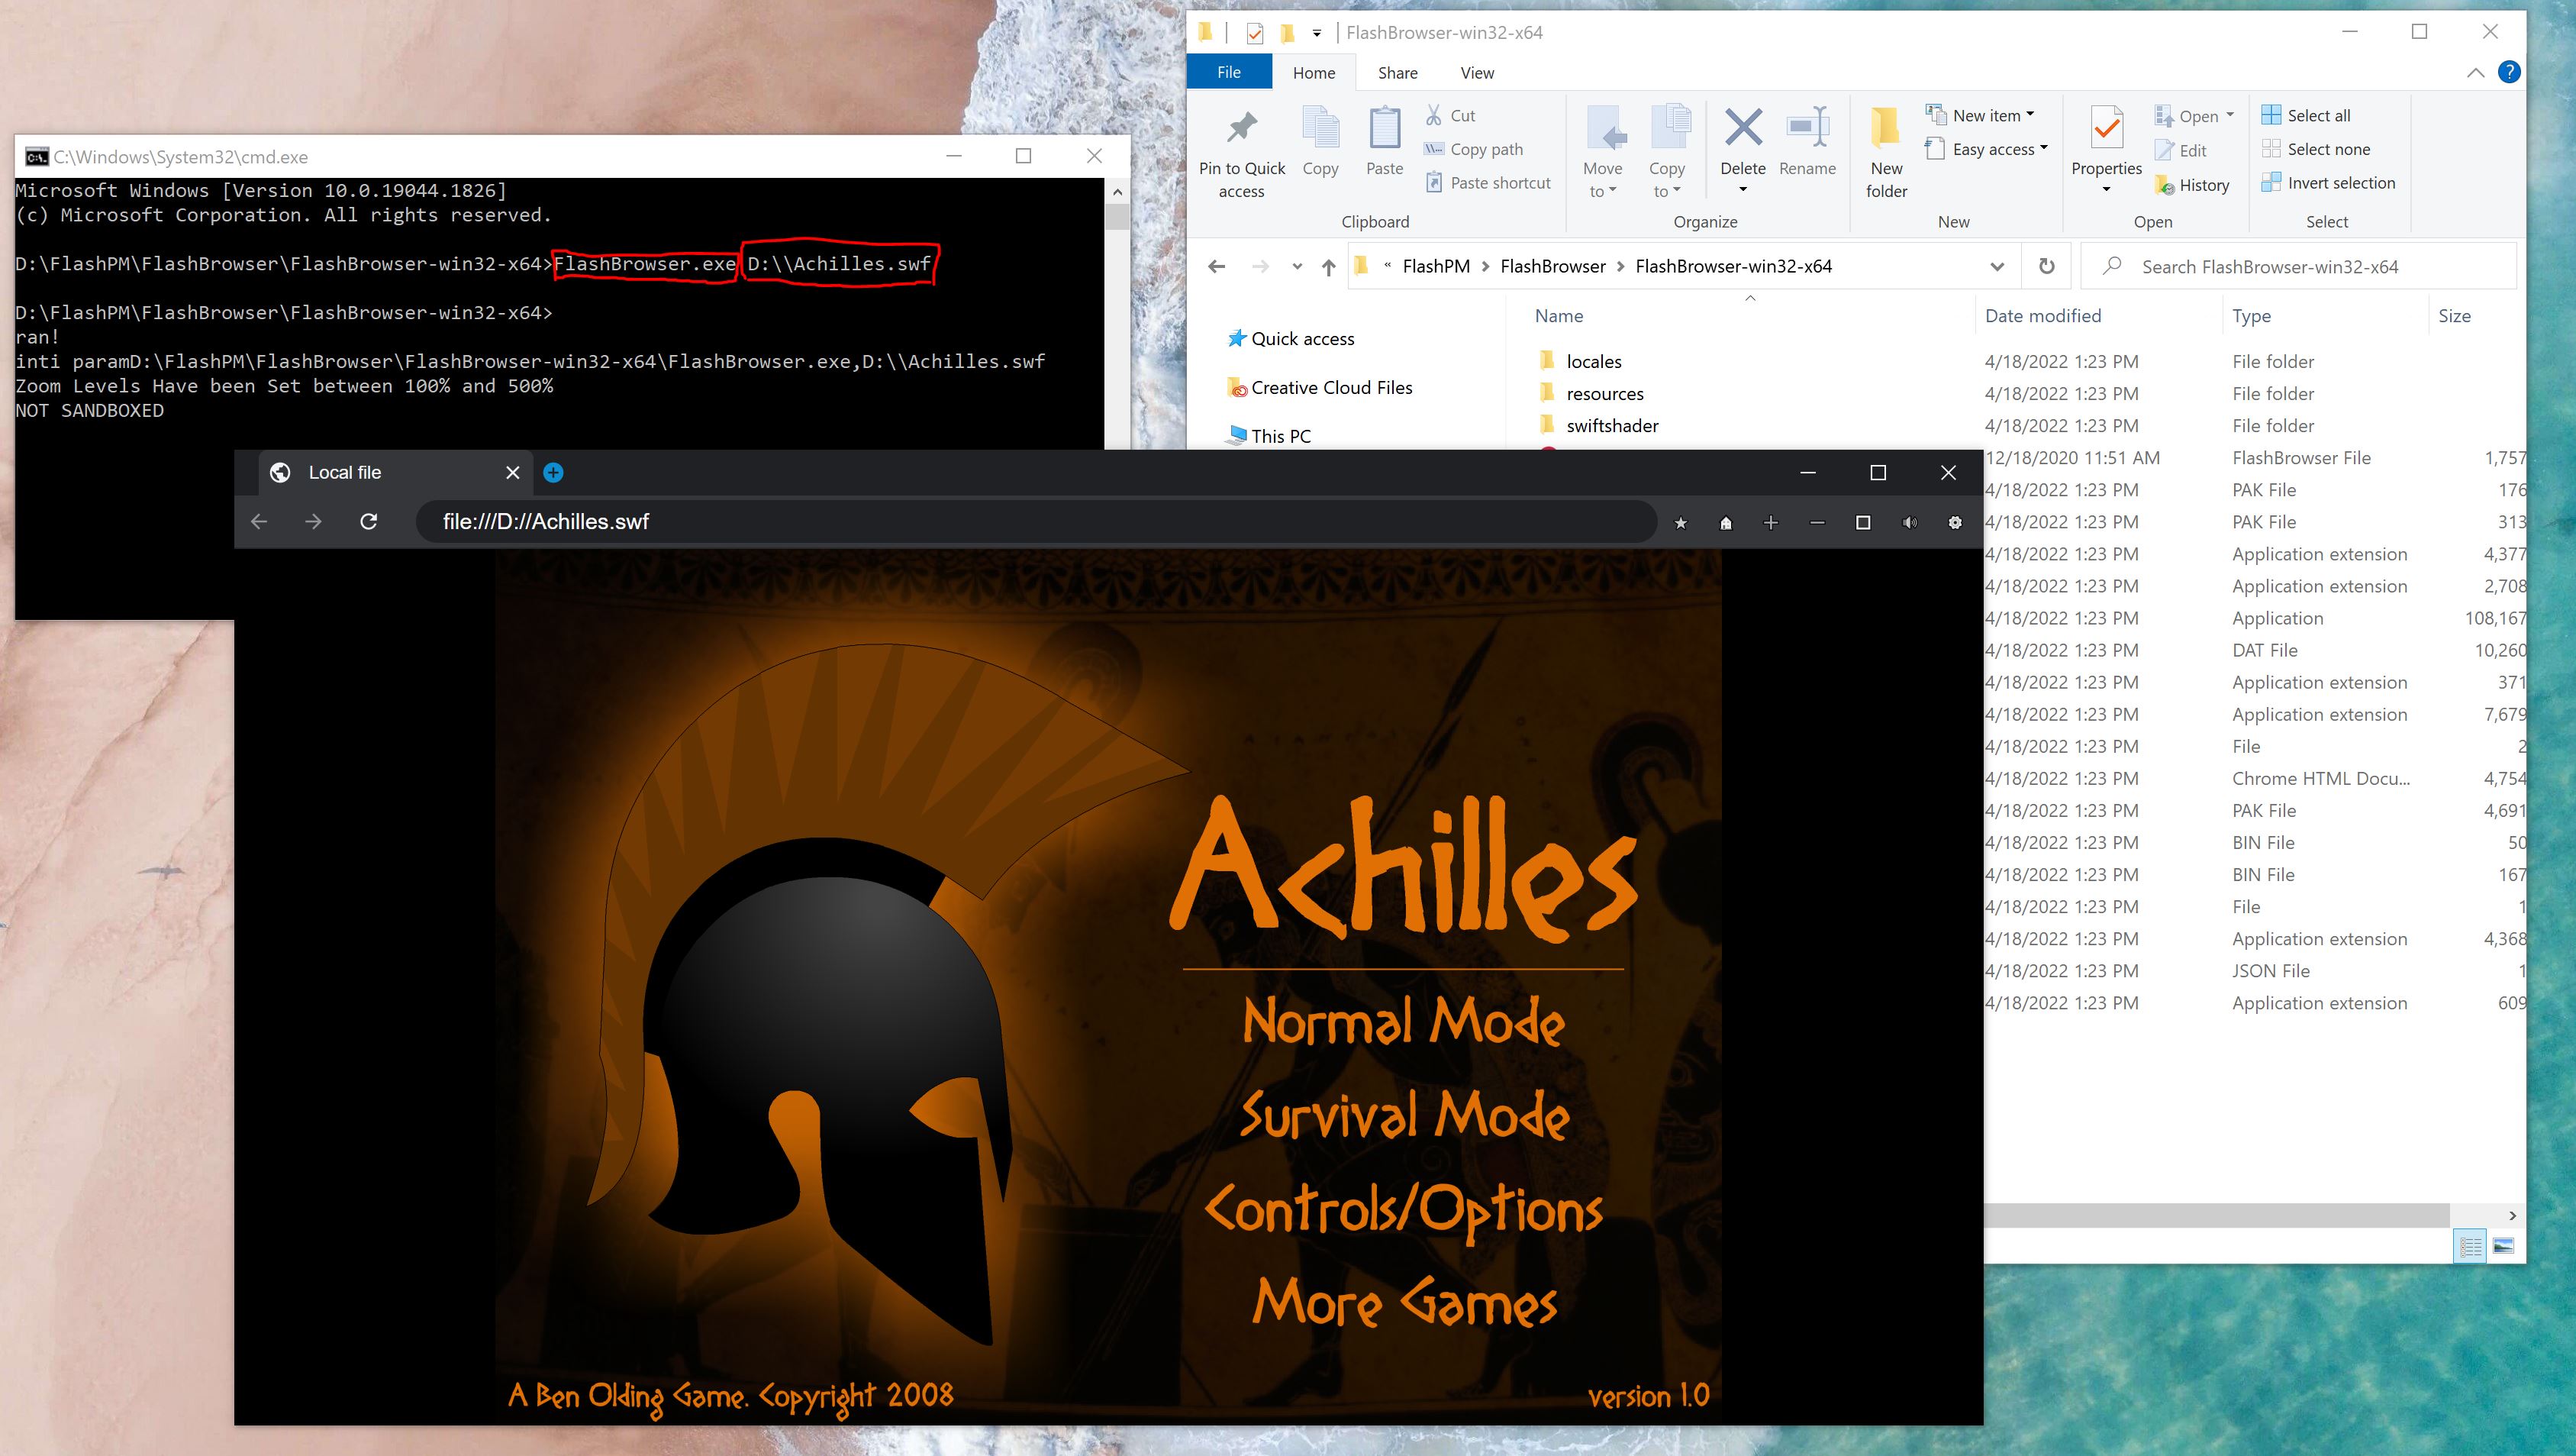The image size is (2576, 1456).
Task: Click Invert selection in the ribbon
Action: click(x=2328, y=182)
